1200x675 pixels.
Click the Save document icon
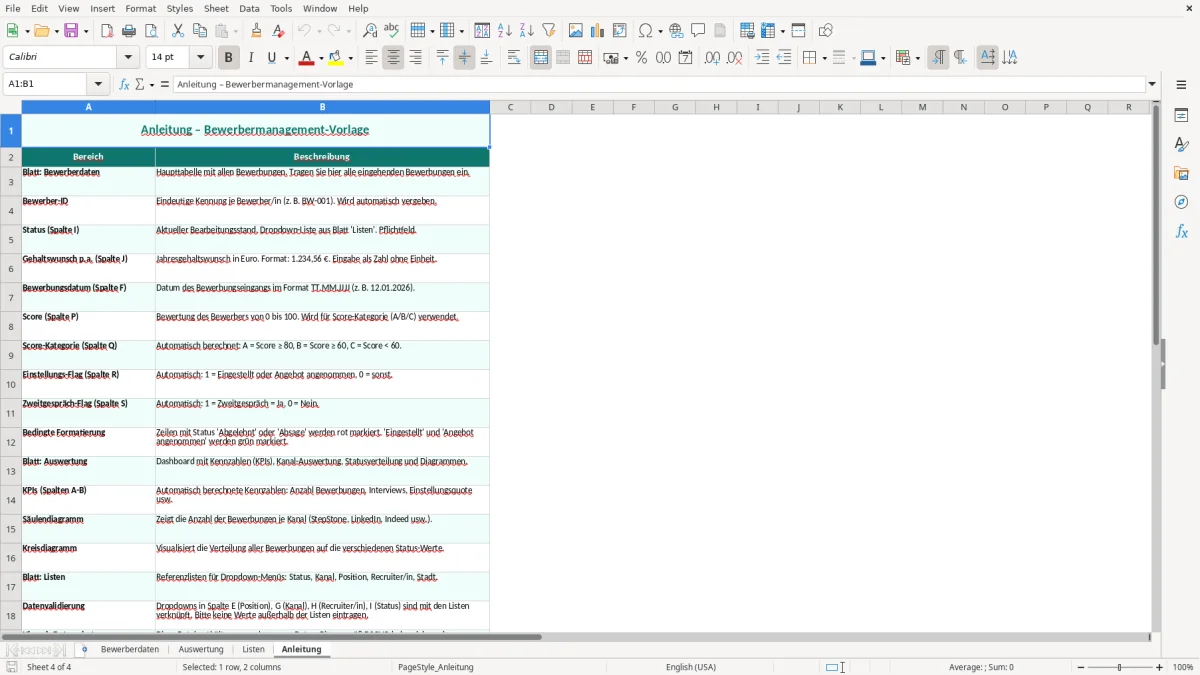pos(71,31)
